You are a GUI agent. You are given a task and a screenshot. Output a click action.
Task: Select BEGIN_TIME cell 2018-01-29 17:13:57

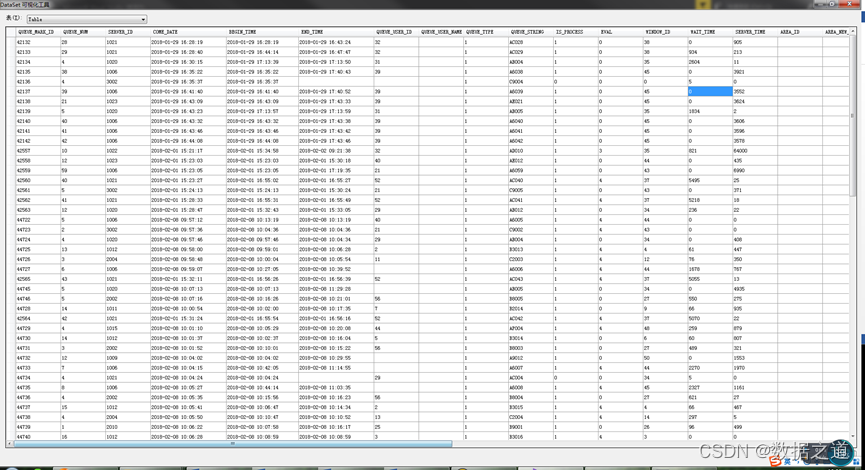click(262, 111)
